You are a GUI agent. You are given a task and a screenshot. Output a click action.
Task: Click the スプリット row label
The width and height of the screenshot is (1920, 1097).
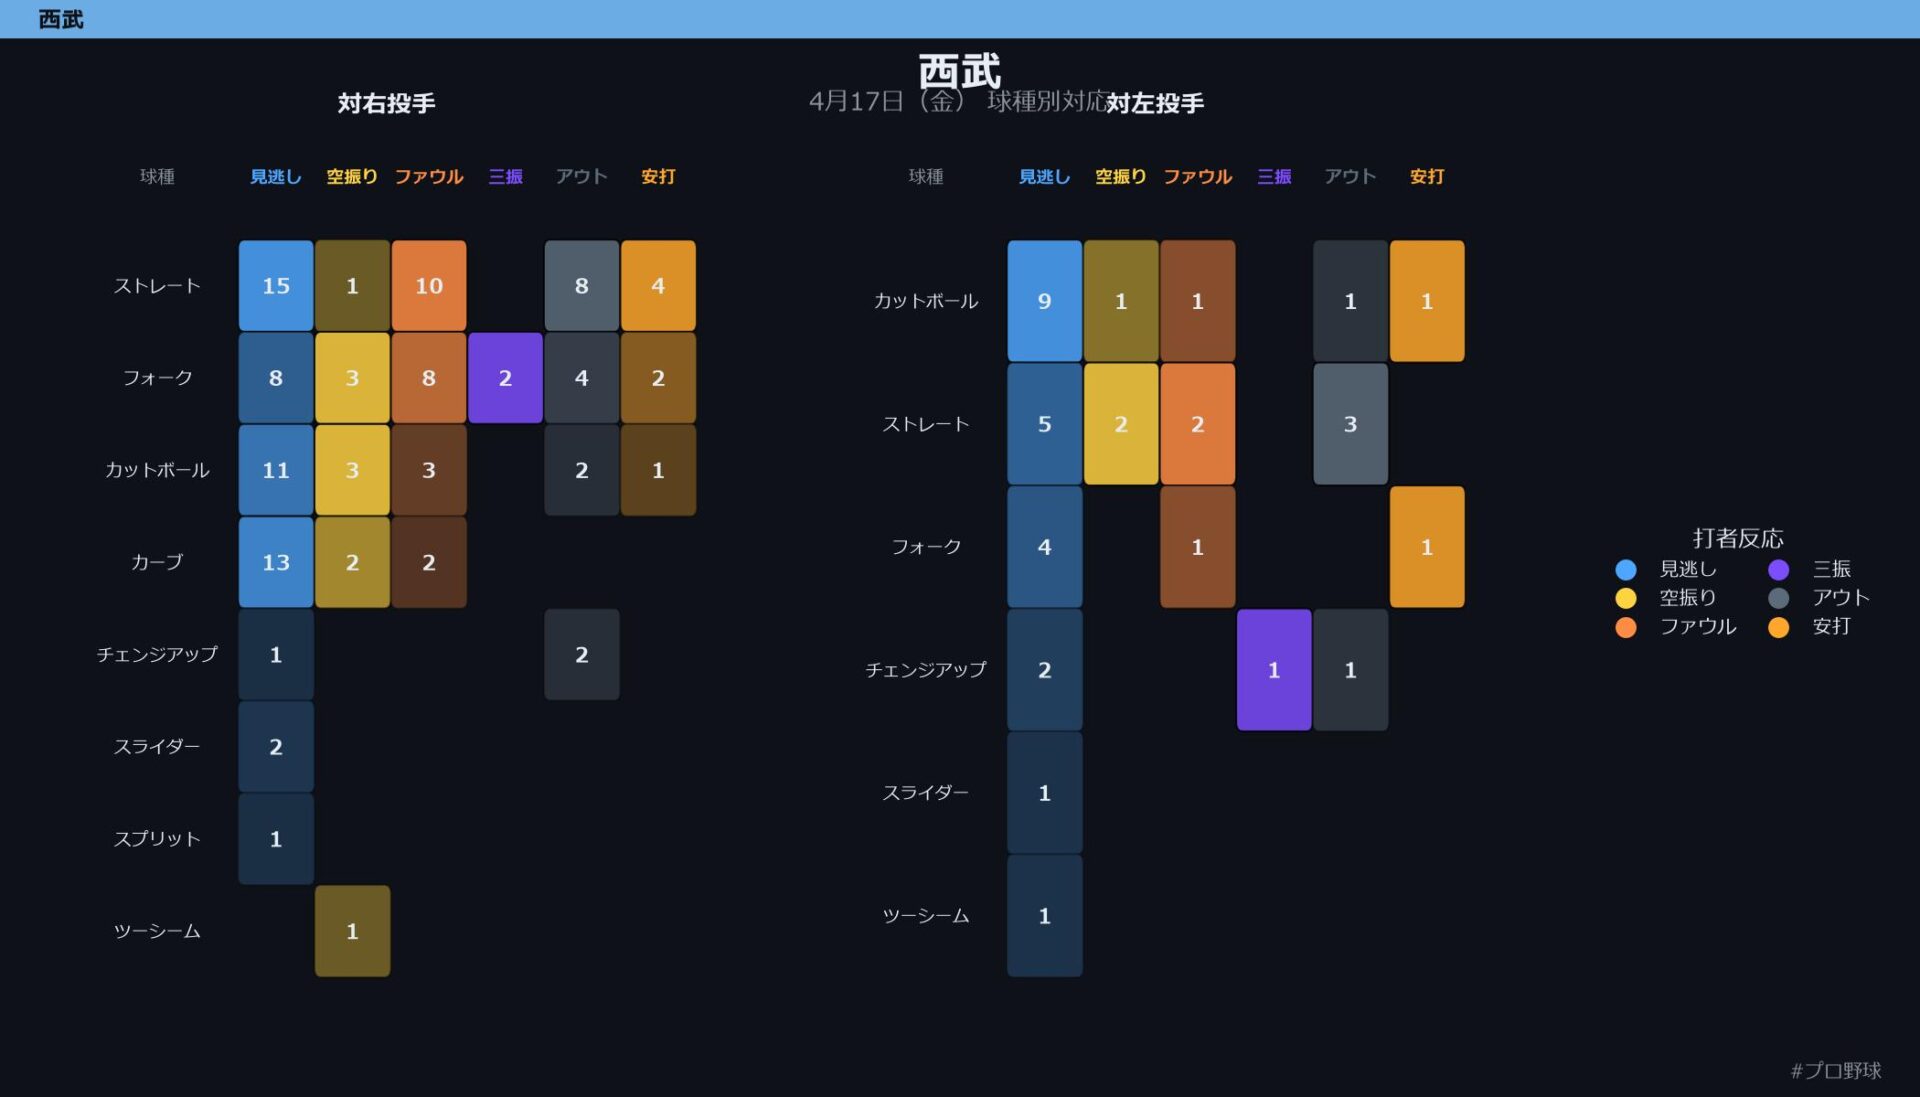157,839
